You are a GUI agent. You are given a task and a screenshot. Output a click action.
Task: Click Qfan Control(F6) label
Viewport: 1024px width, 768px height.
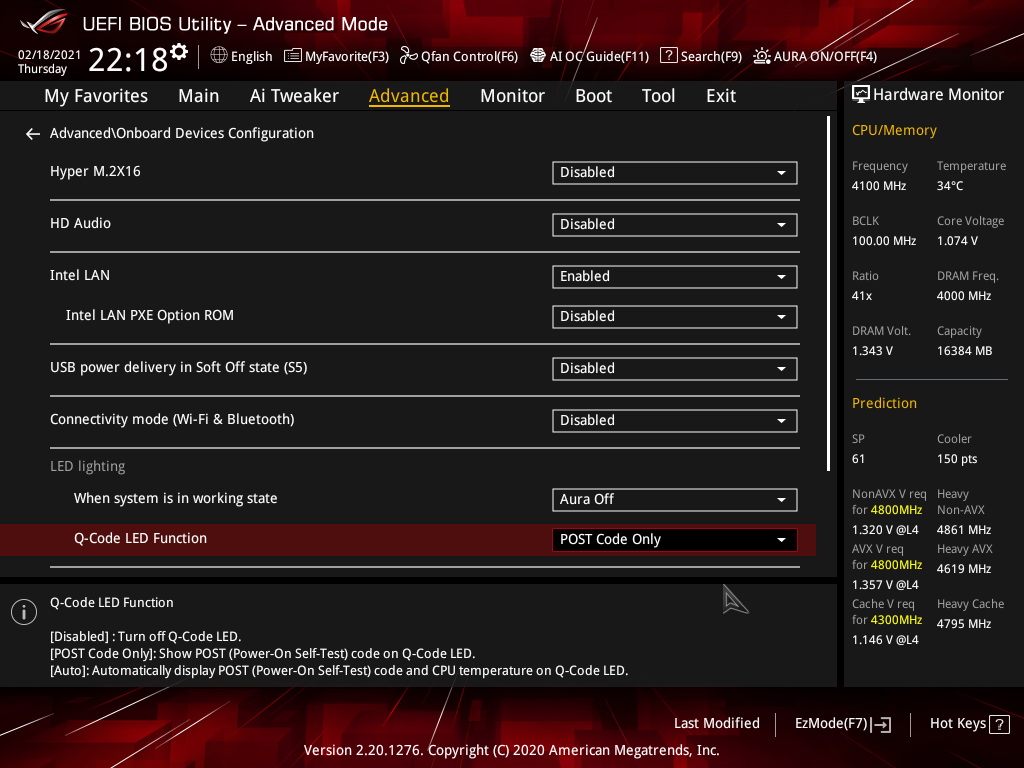[470, 57]
